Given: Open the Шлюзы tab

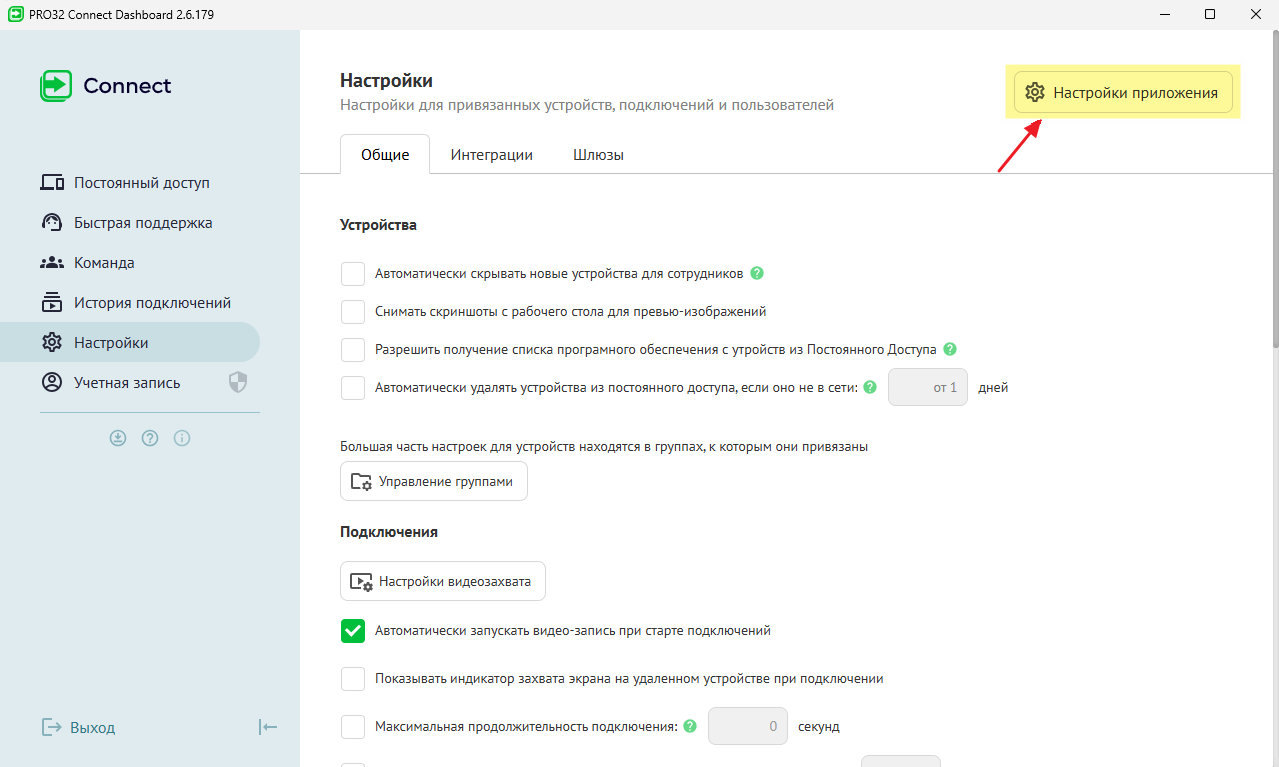Looking at the screenshot, I should pos(598,155).
